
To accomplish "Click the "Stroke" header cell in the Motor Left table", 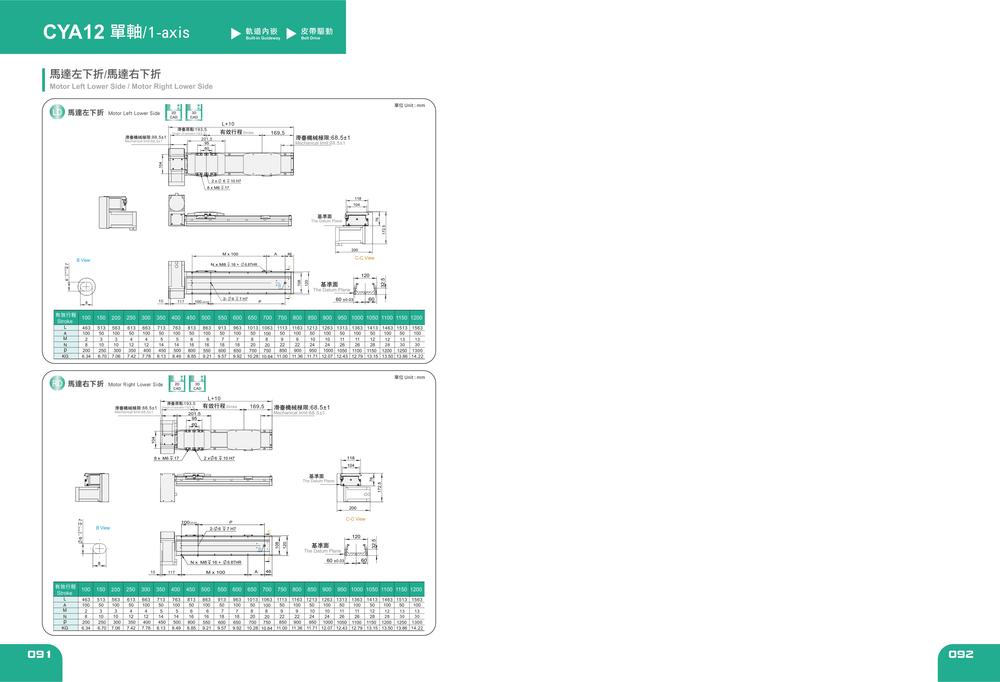I will (x=66, y=317).
